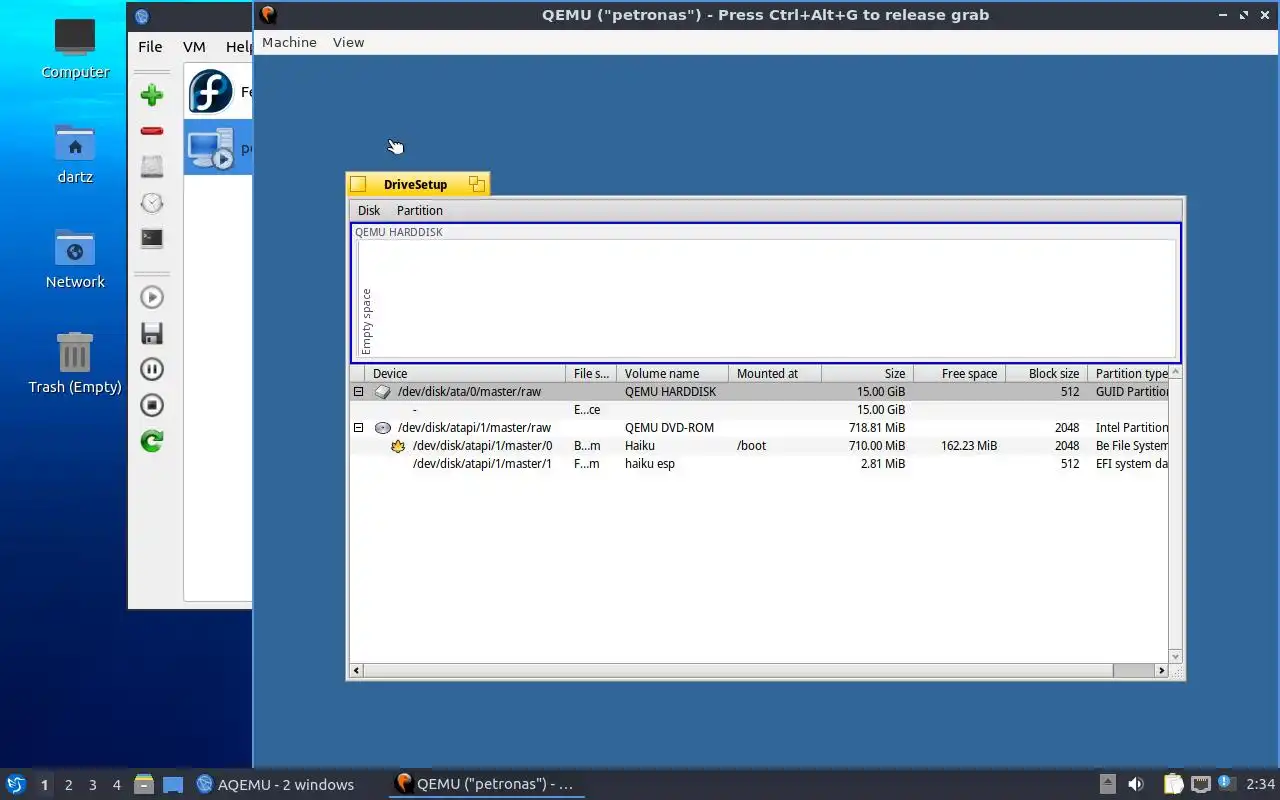Click the terminal console icon in AQEMU toolbar
Screen dimensions: 1280x800
152,238
